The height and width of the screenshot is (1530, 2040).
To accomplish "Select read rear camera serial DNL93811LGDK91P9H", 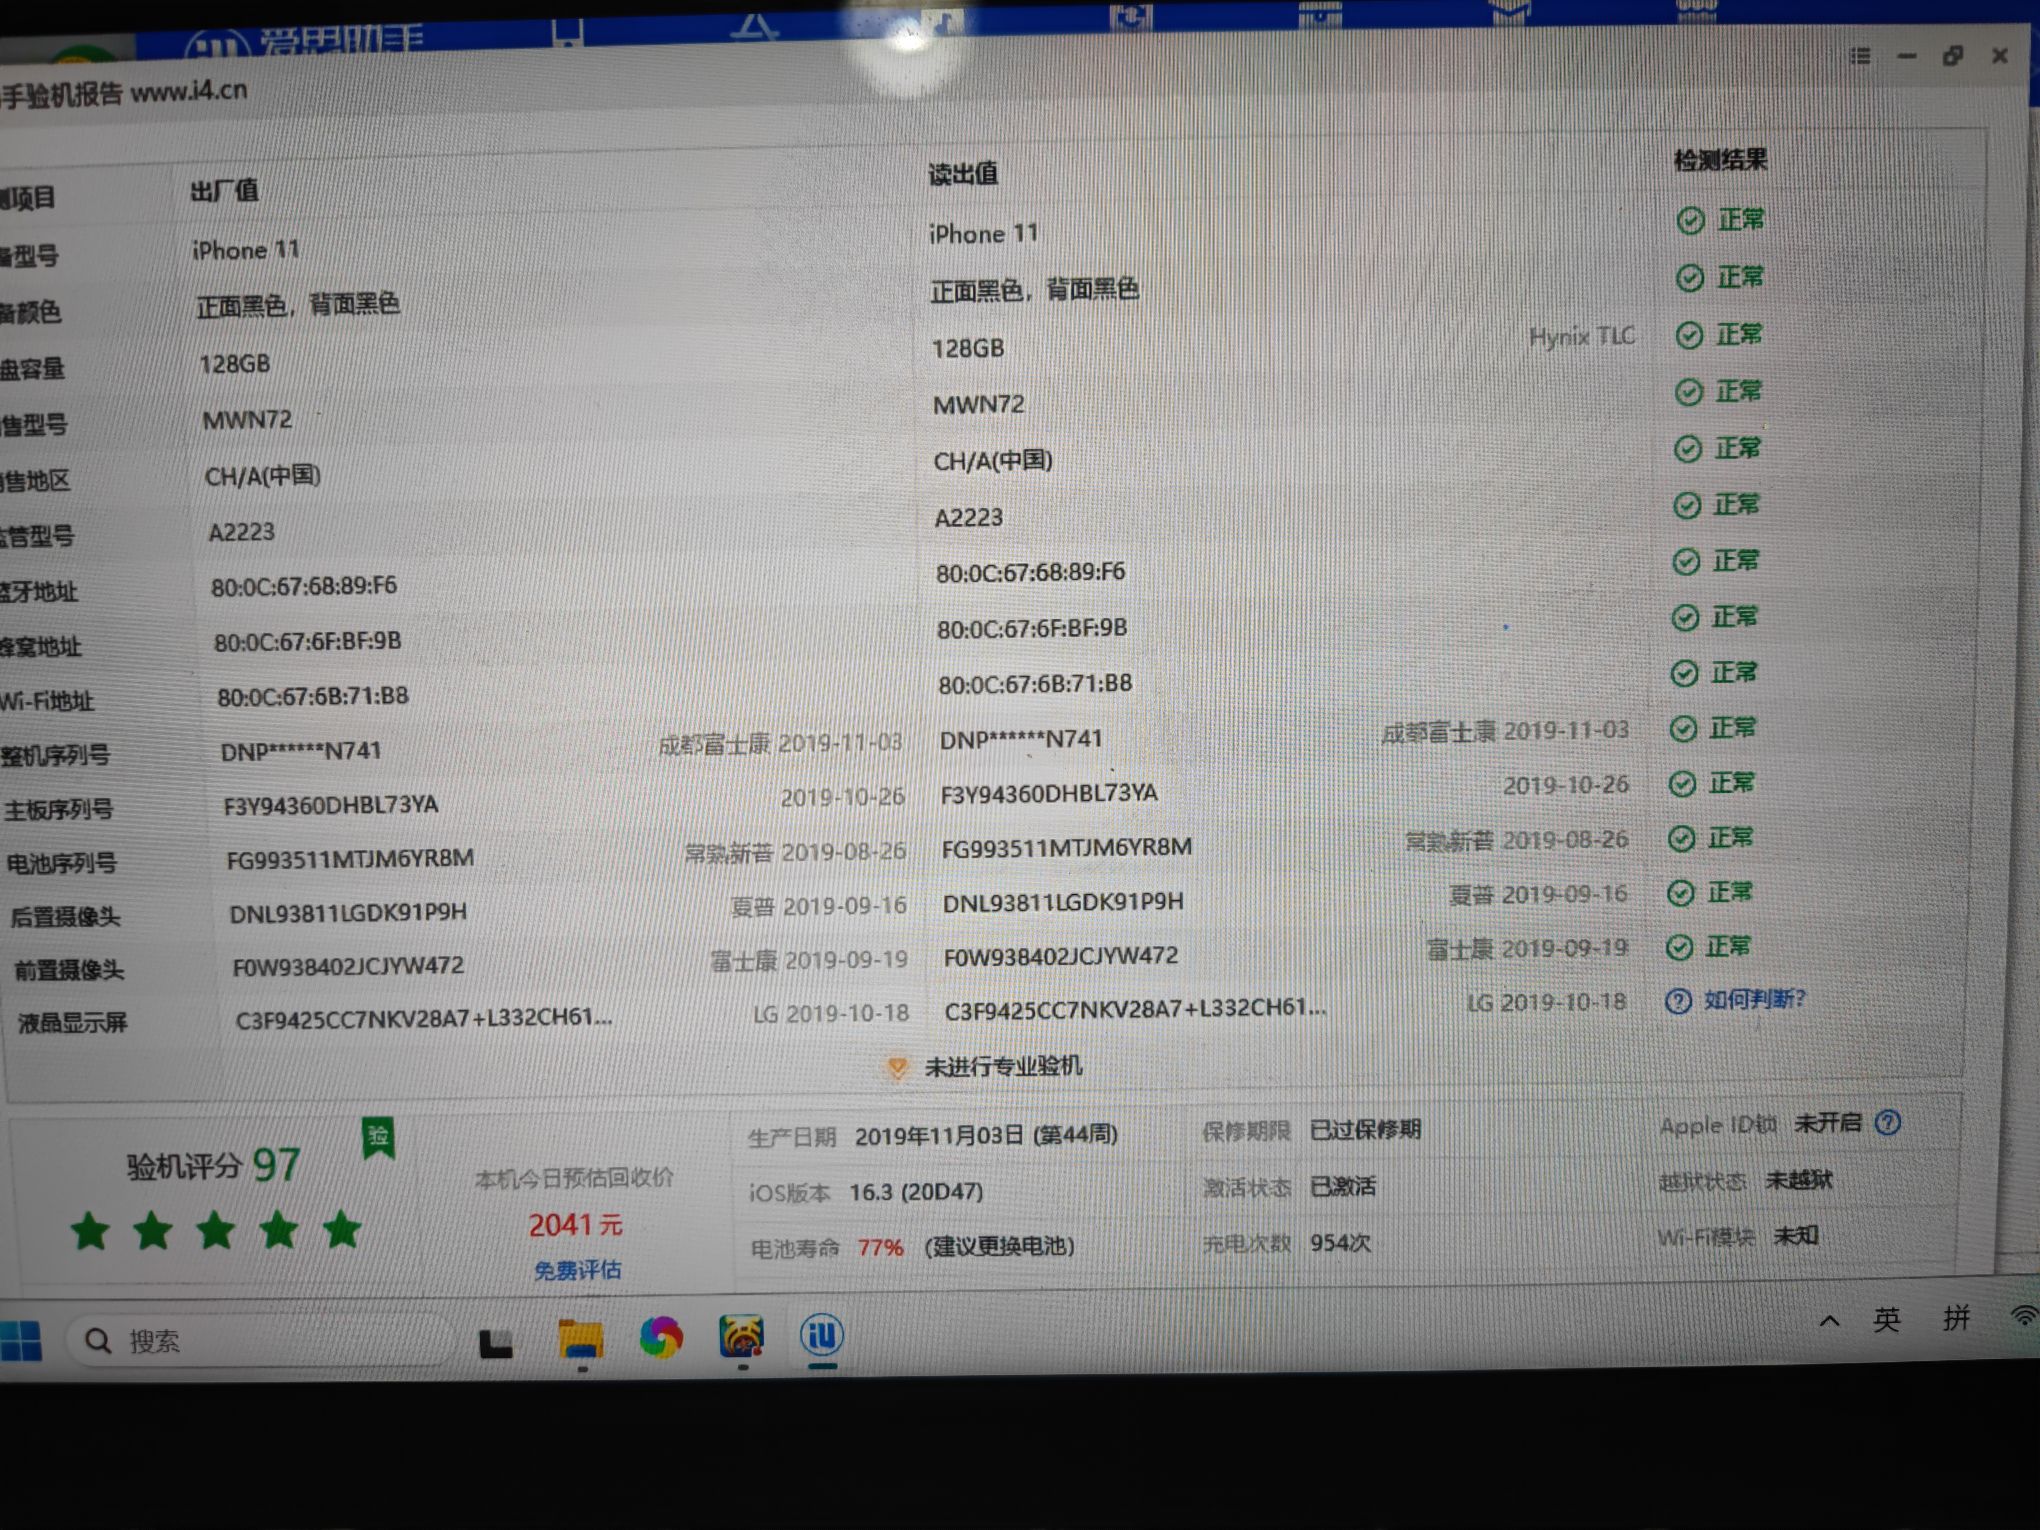I will tap(1063, 902).
